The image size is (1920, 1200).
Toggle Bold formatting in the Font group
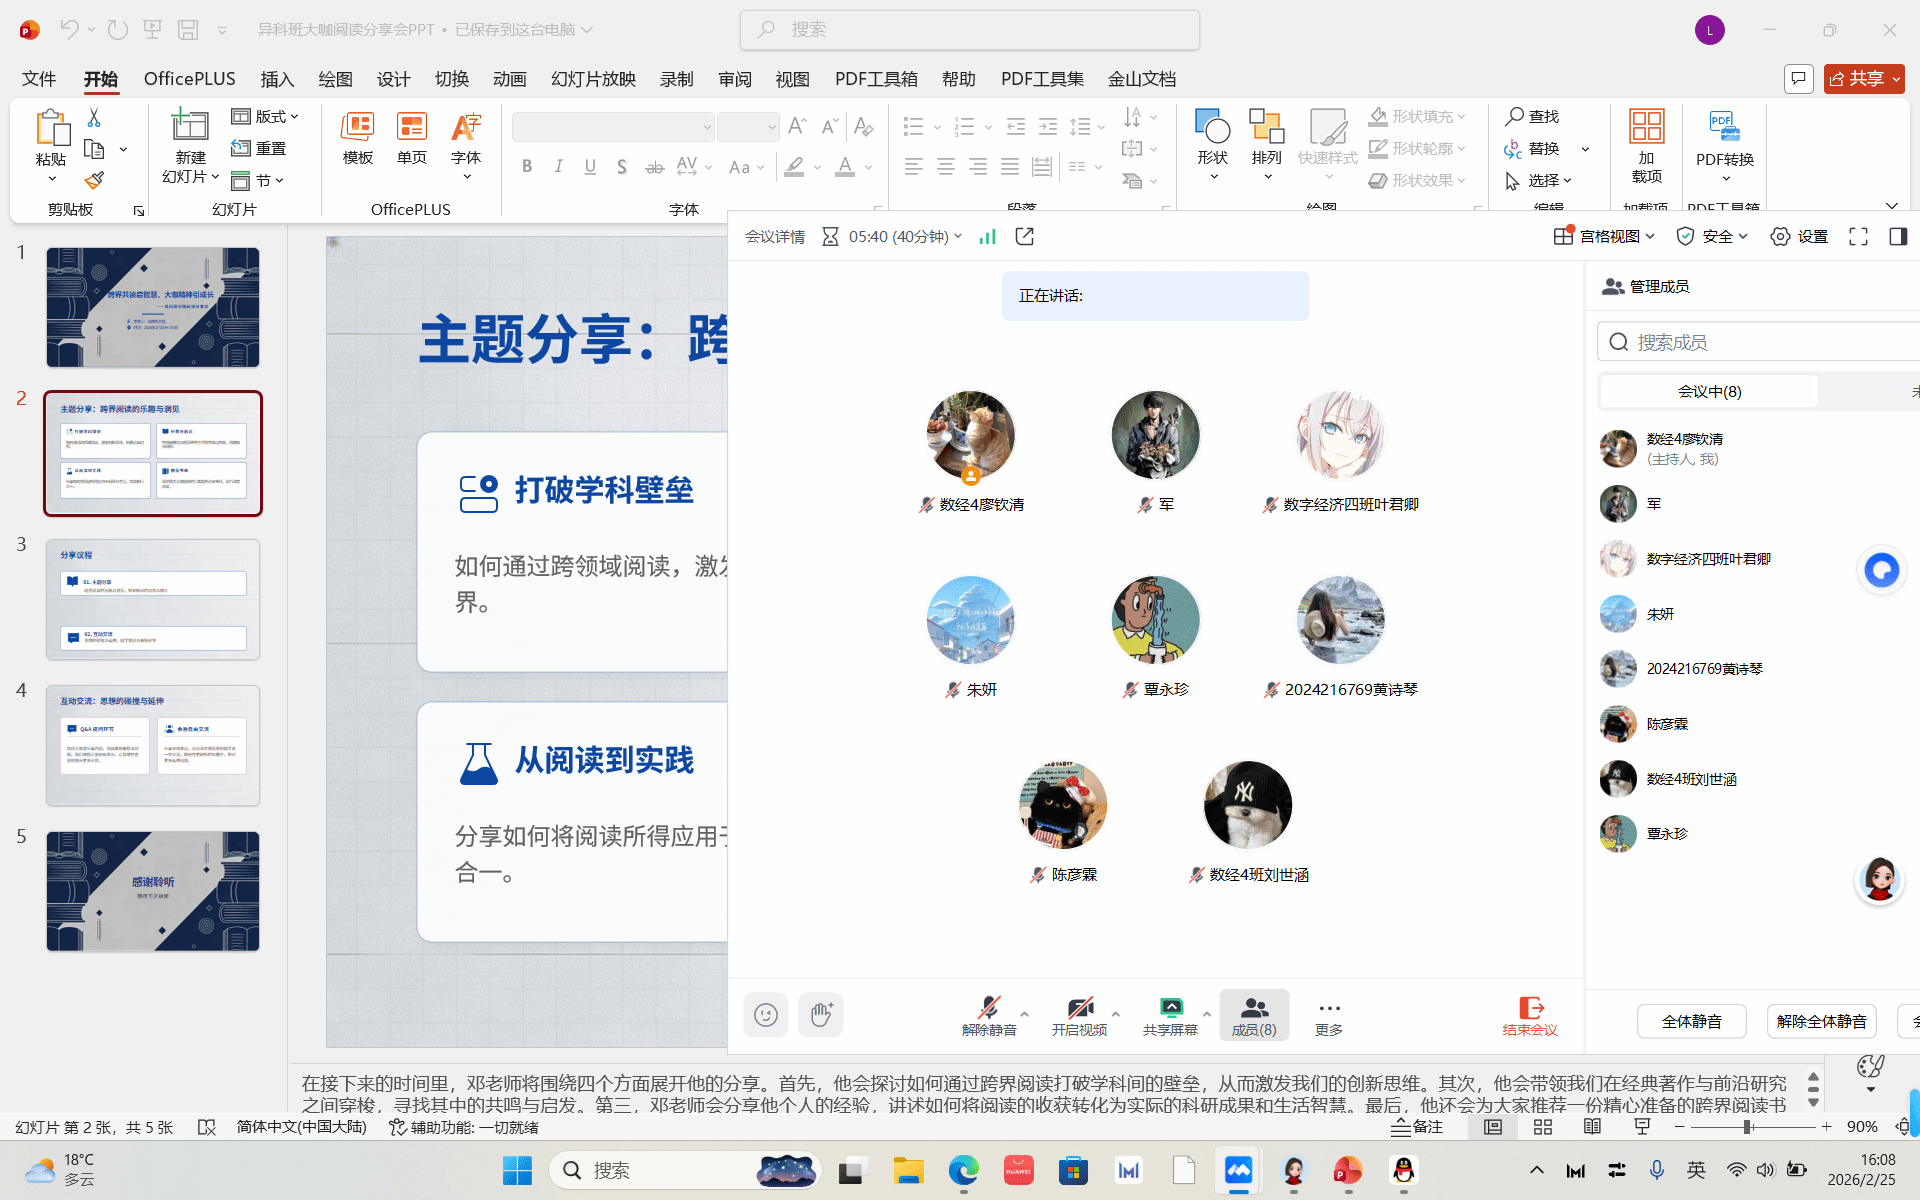click(527, 167)
